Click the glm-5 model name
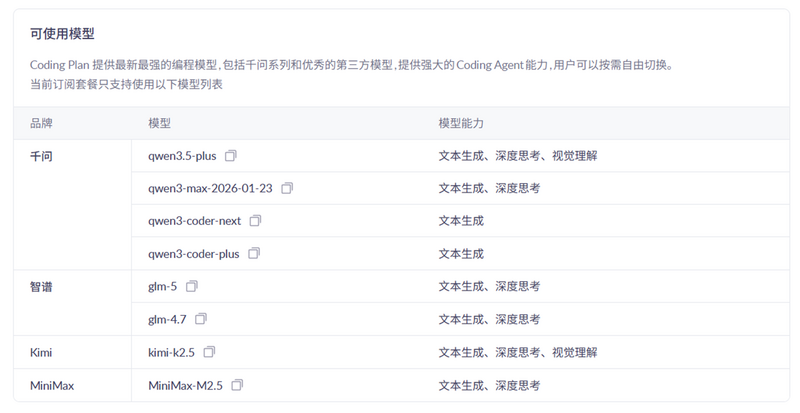Screen dimensions: 800x413 point(163,286)
